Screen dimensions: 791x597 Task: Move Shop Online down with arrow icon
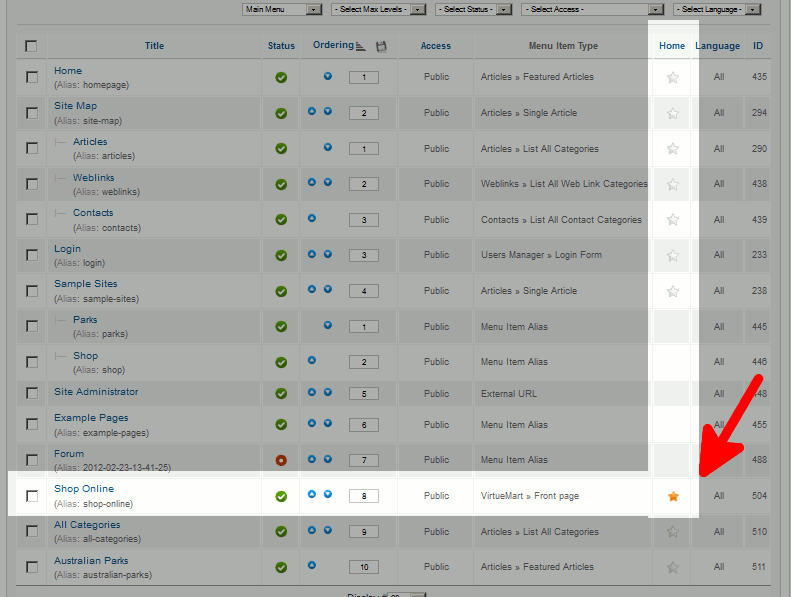[x=327, y=495]
